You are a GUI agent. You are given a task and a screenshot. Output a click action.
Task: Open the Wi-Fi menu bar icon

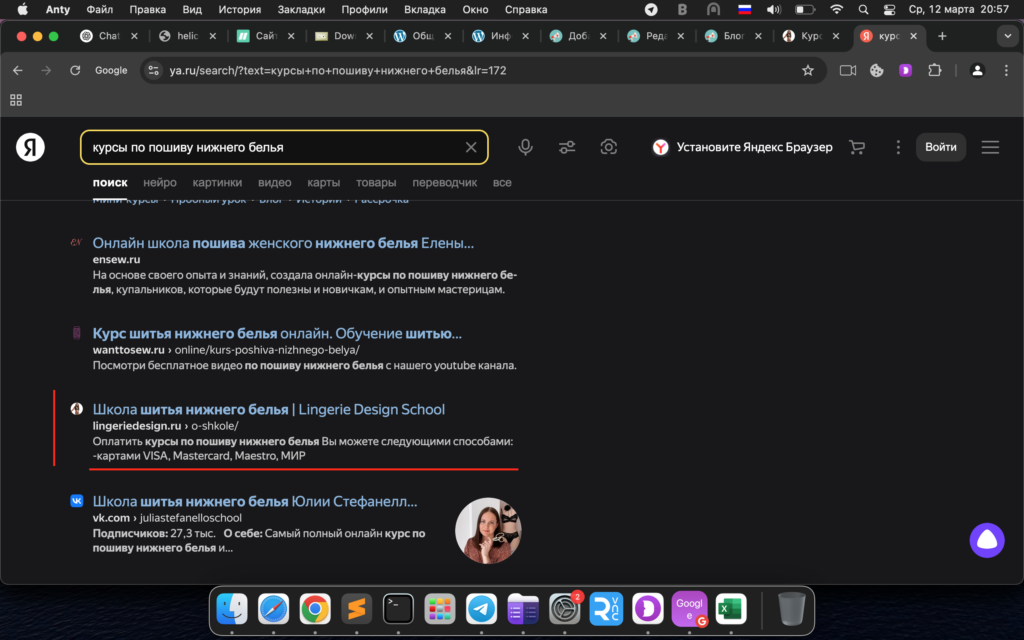point(837,9)
